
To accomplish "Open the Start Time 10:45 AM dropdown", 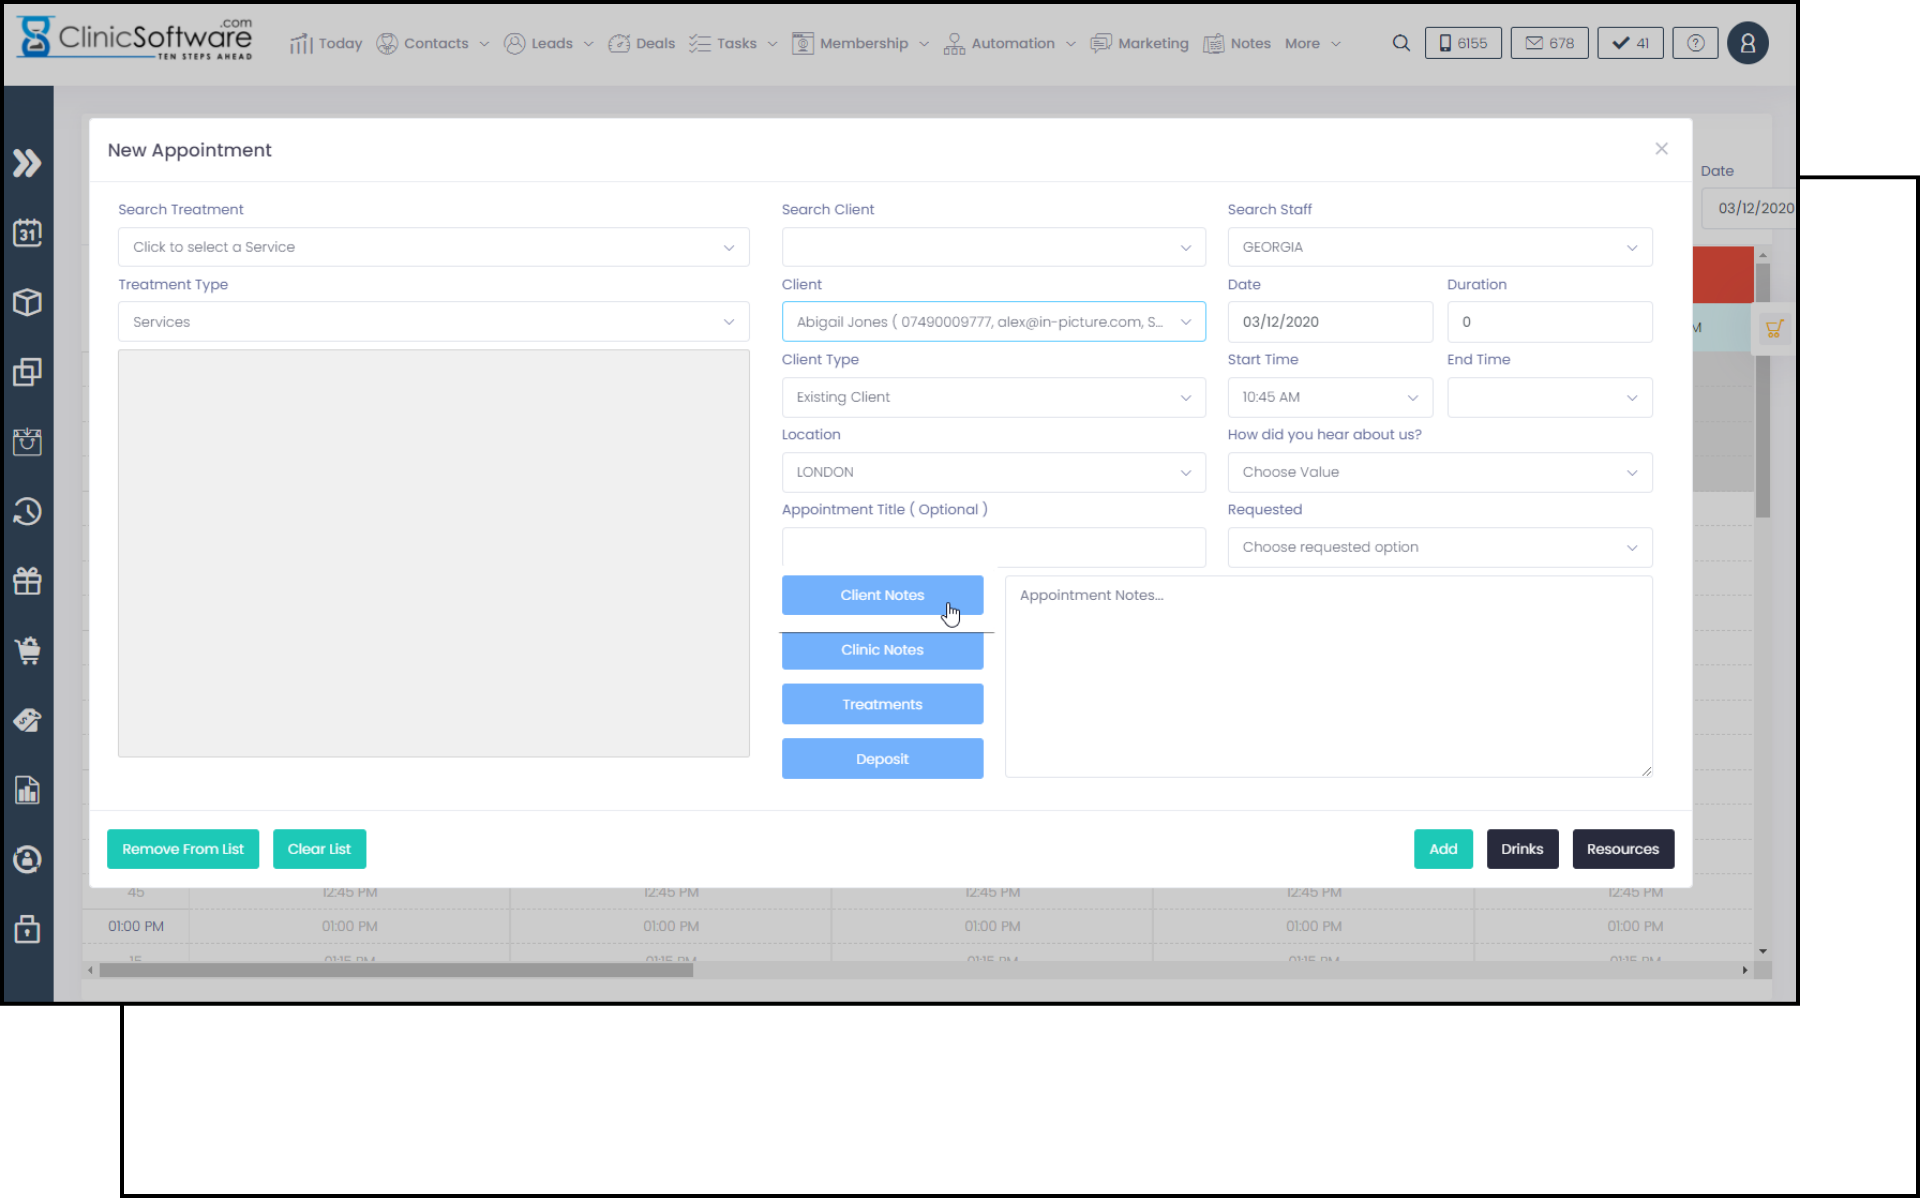I will (1329, 397).
